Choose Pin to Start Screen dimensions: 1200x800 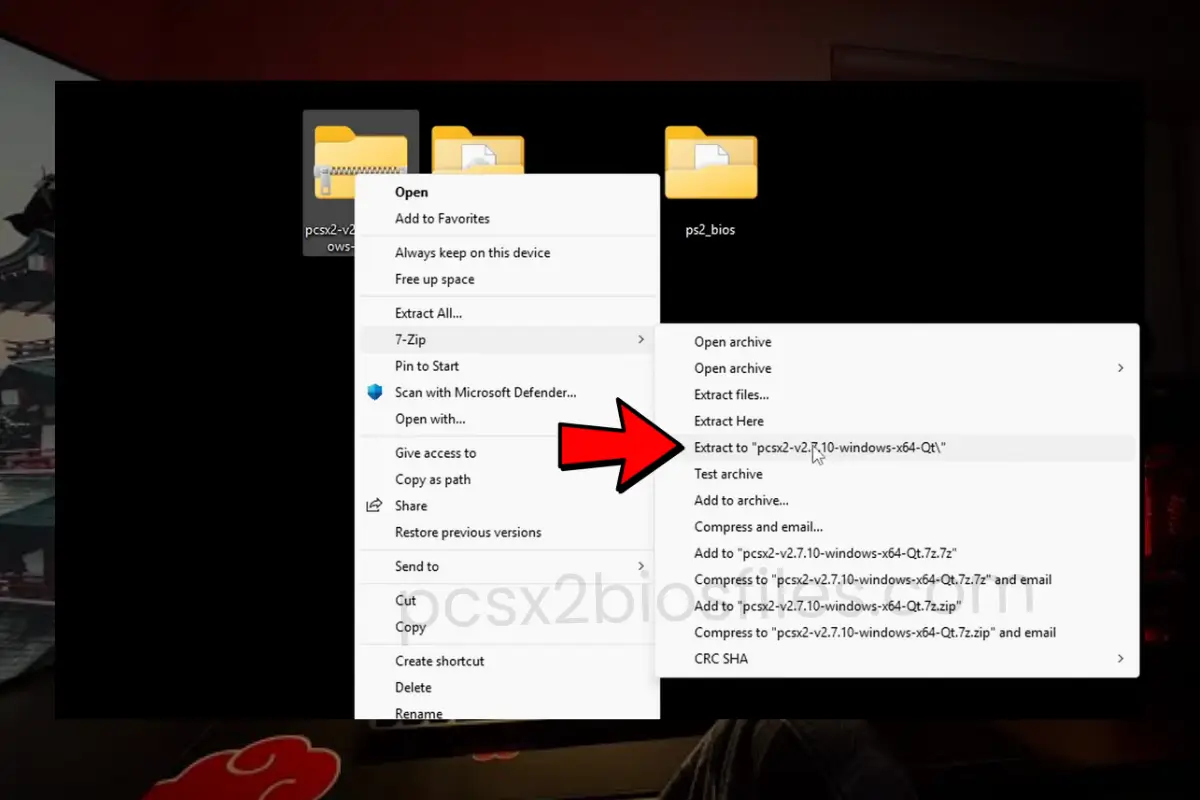tap(427, 366)
